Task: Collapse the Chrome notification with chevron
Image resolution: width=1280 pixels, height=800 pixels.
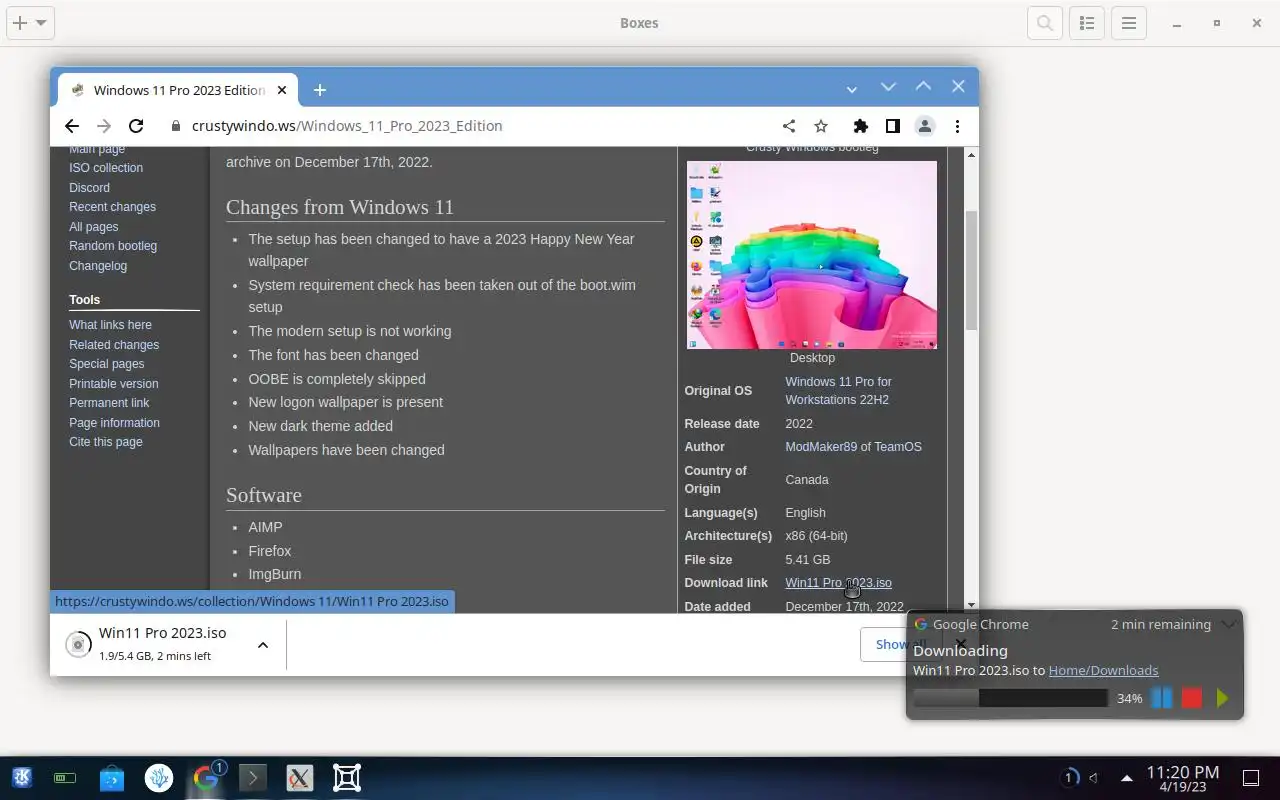Action: [1229, 624]
